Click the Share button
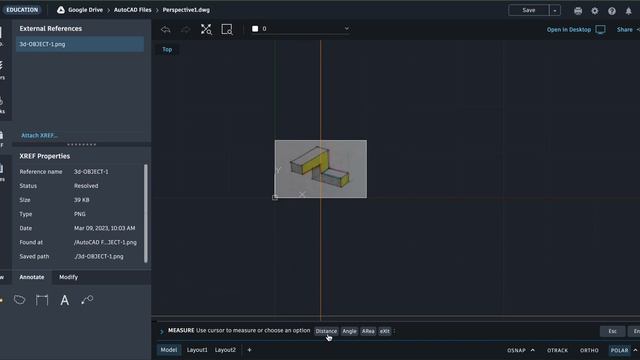This screenshot has height=360, width=640. pos(624,29)
